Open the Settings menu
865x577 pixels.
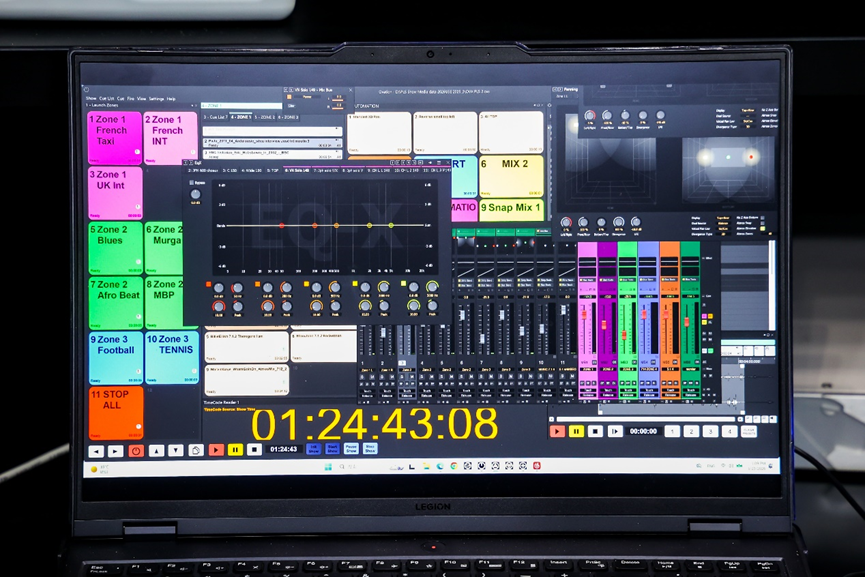point(157,99)
